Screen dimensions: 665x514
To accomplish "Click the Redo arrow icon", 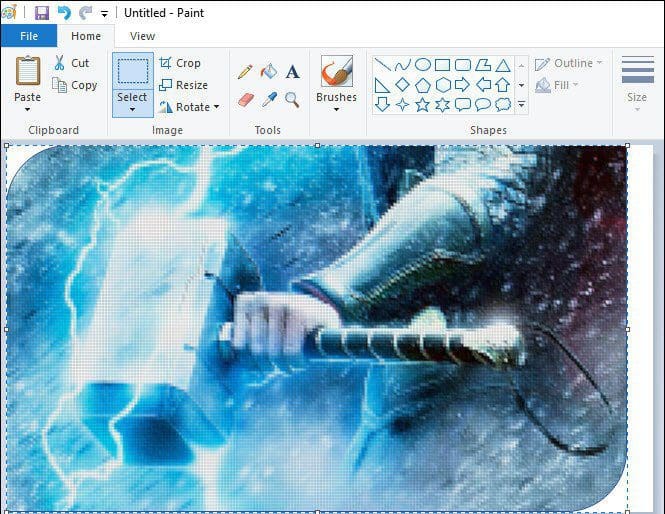I will point(85,13).
